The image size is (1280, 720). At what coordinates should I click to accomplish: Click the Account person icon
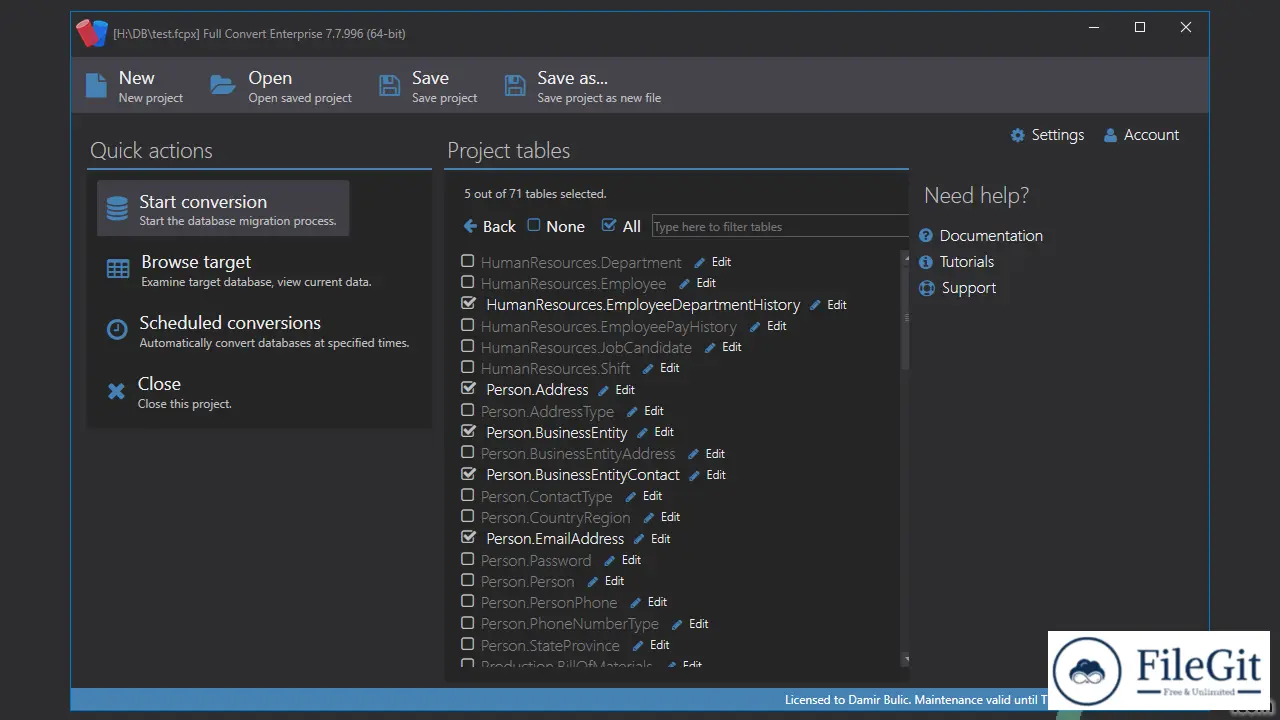[1110, 135]
